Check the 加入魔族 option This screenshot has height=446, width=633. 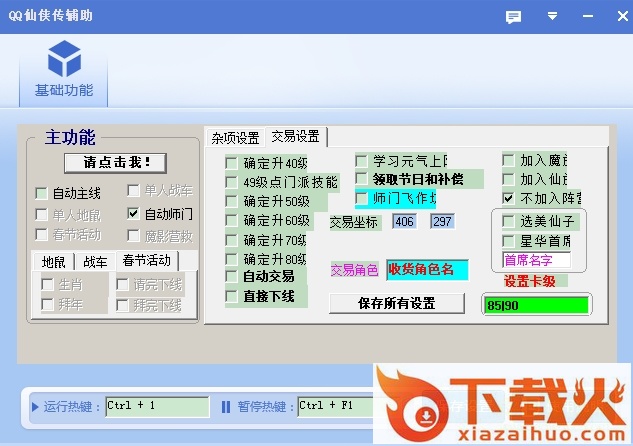click(x=508, y=160)
